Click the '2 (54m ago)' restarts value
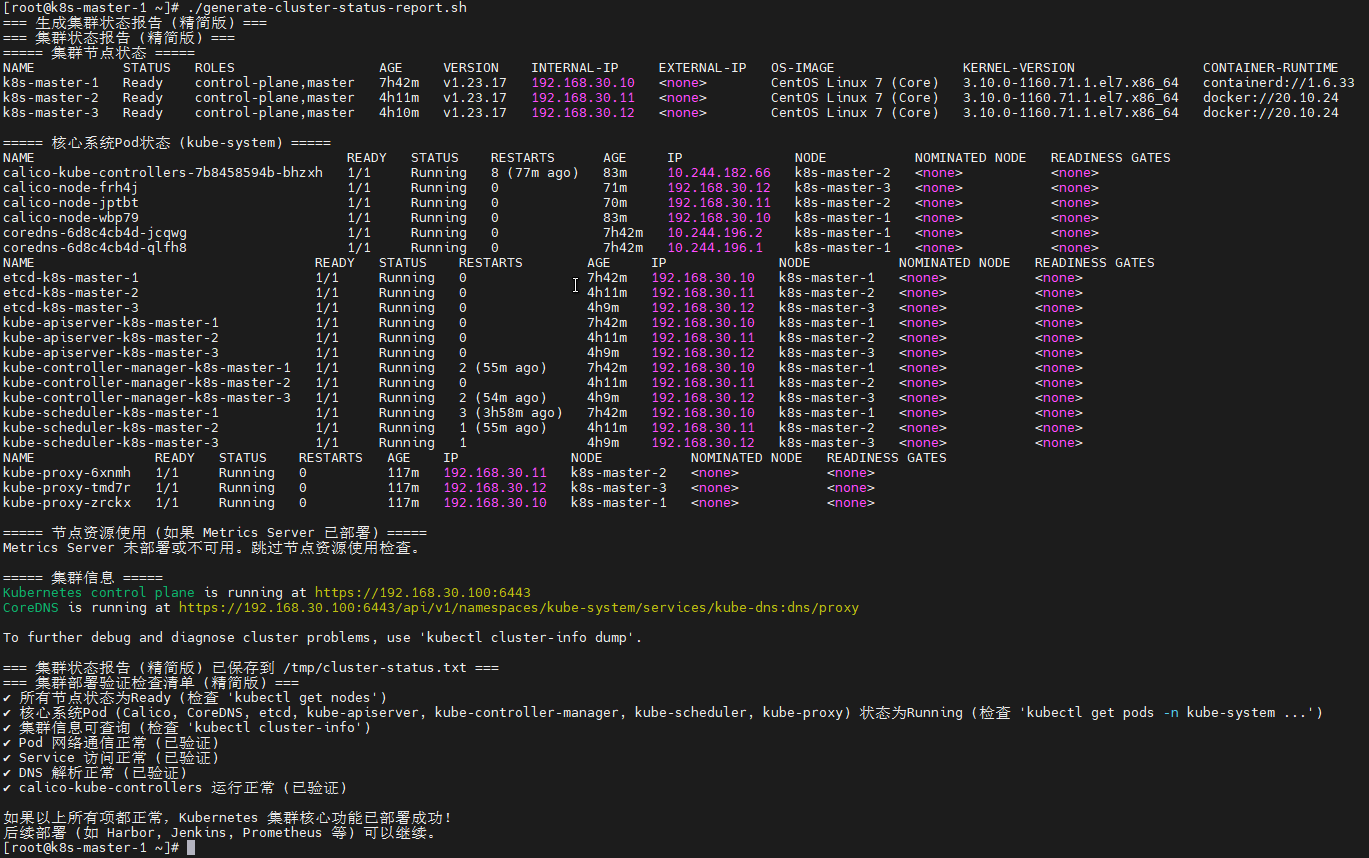This screenshot has height=858, width=1369. [x=503, y=398]
